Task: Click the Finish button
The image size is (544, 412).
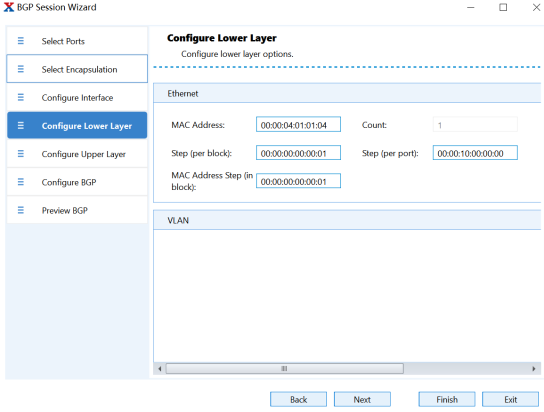Action: coord(447,400)
